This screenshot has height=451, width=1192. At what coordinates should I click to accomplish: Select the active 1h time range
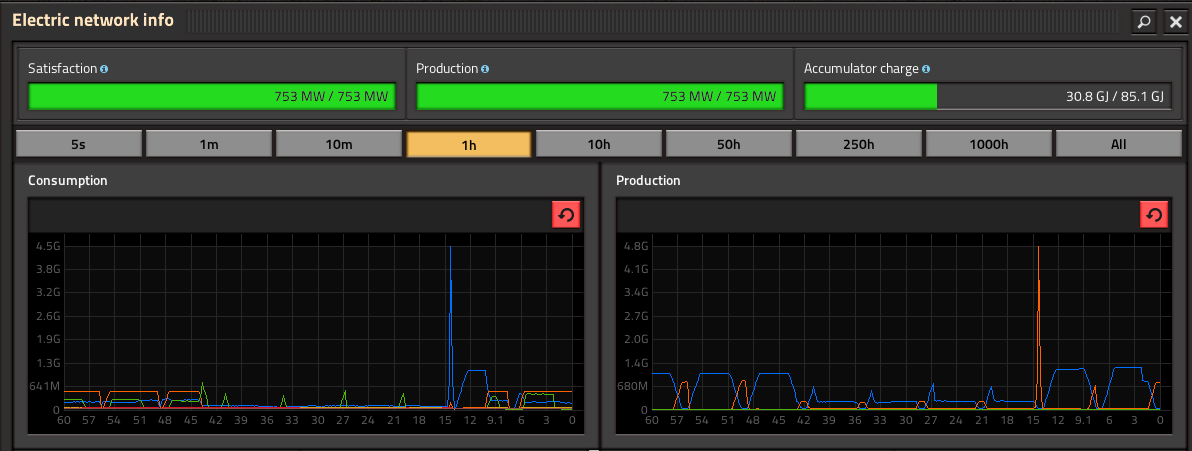click(x=468, y=144)
